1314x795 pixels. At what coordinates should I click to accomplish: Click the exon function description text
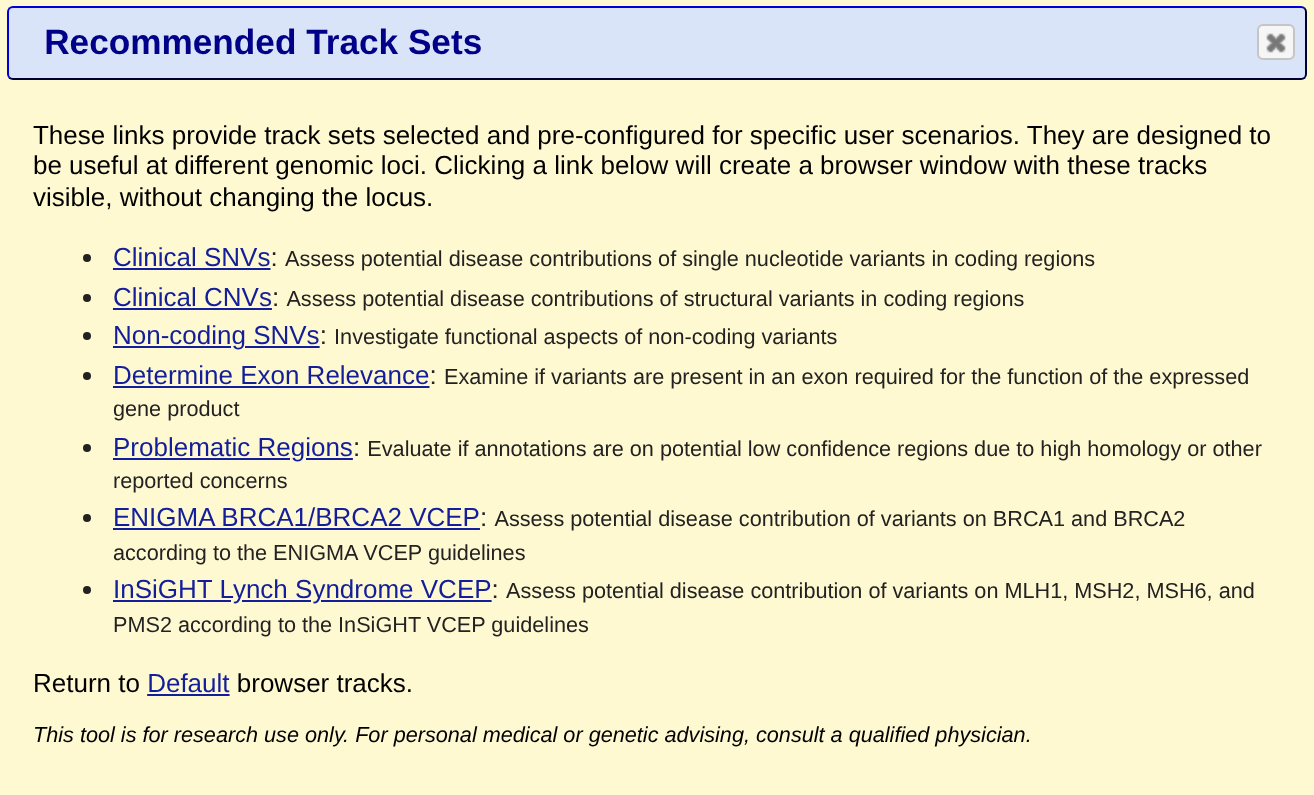click(681, 393)
